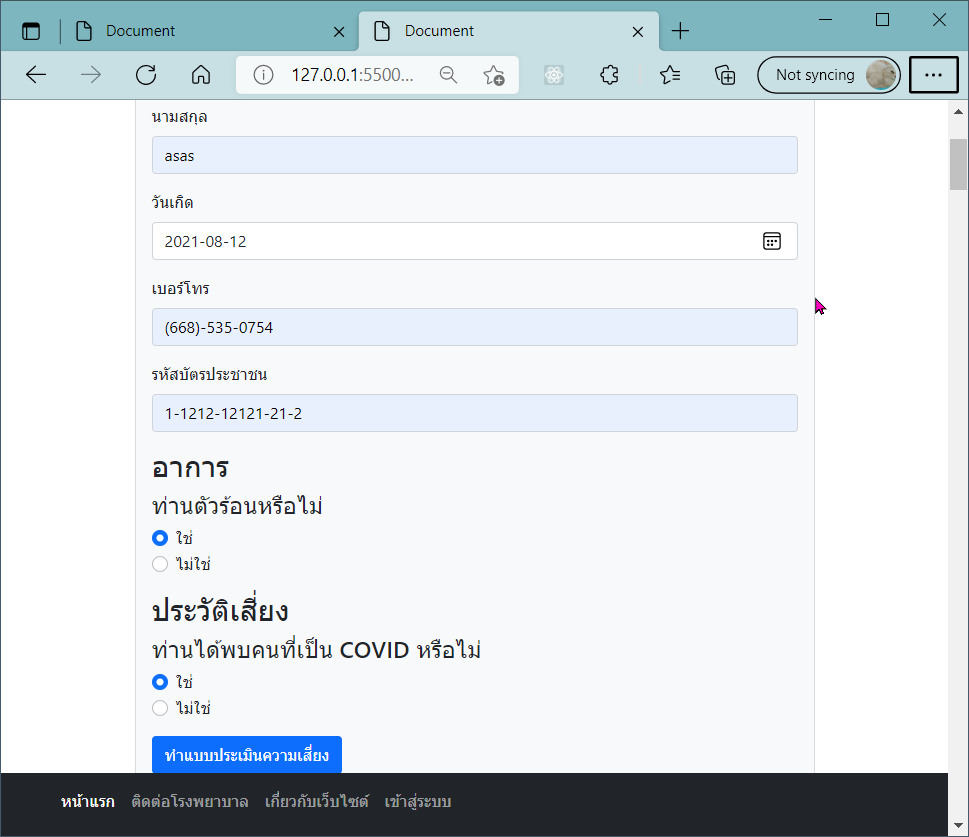Open Collections panel
The image size is (969, 837).
pos(725,75)
